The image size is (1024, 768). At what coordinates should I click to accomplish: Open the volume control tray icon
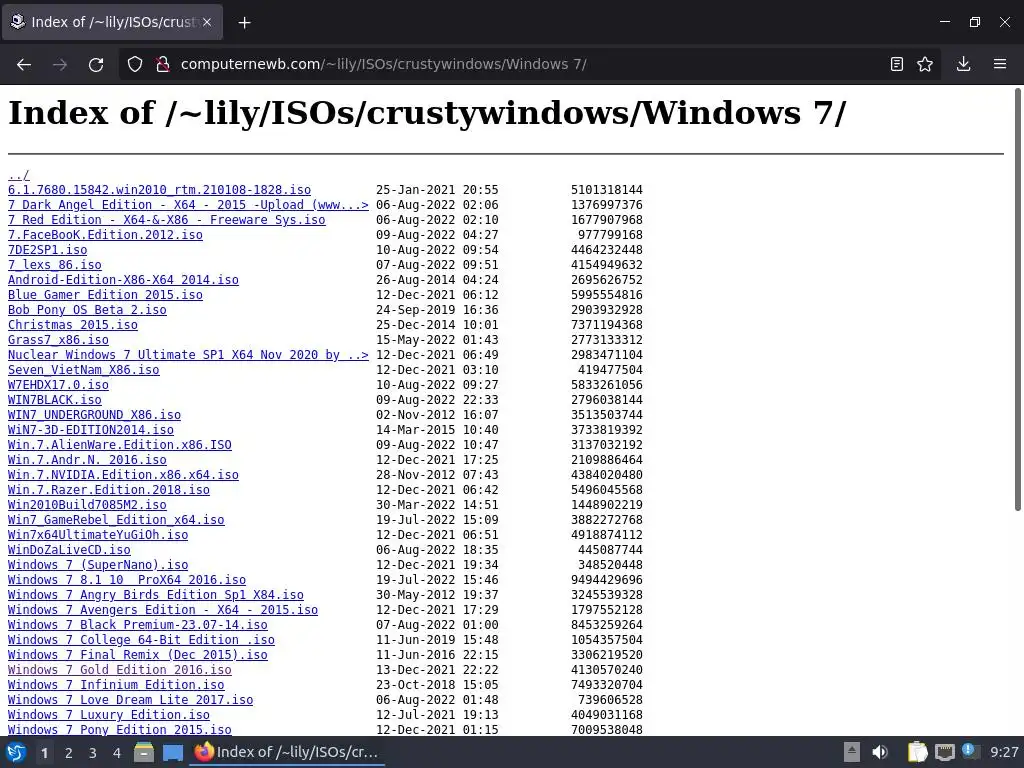click(x=880, y=752)
